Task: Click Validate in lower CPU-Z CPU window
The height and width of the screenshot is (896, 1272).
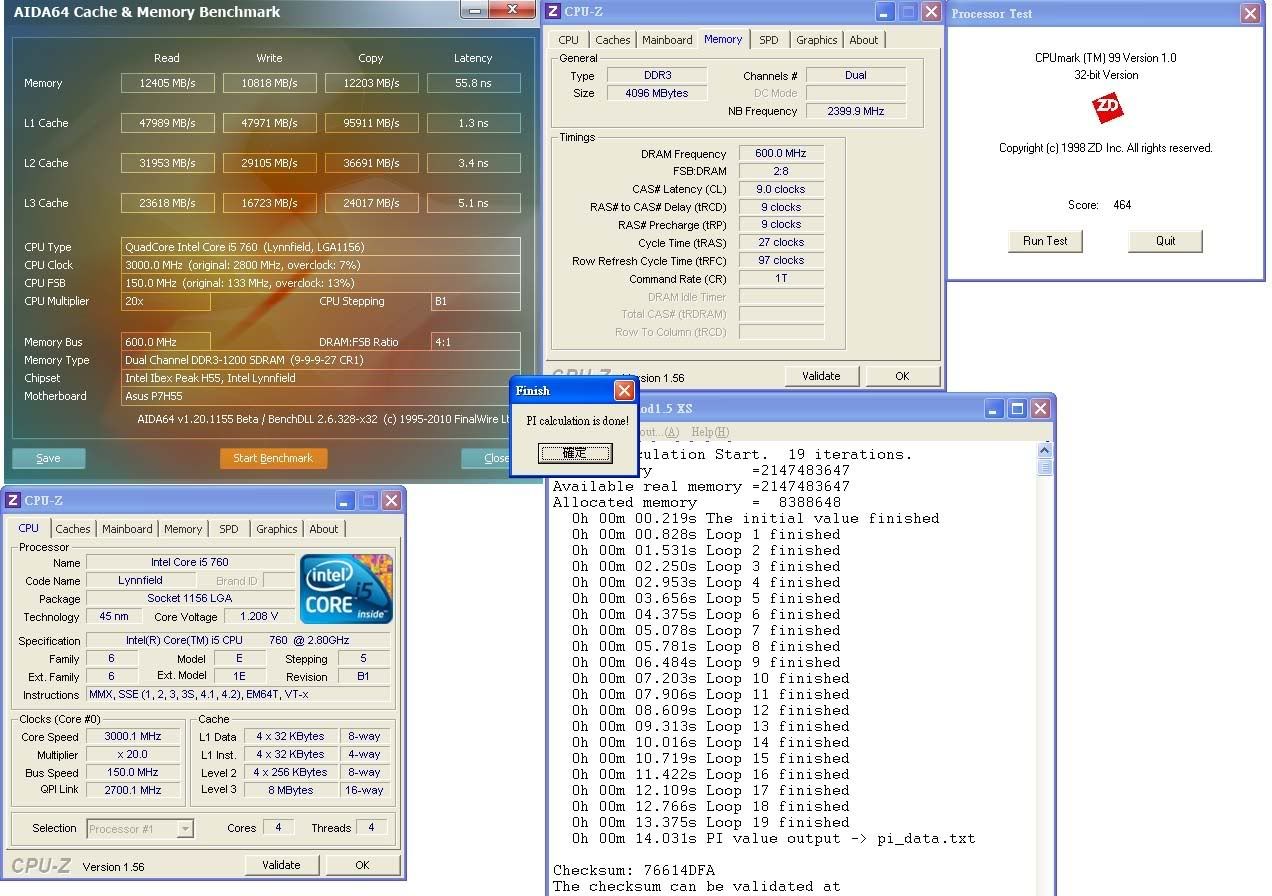Action: [281, 865]
